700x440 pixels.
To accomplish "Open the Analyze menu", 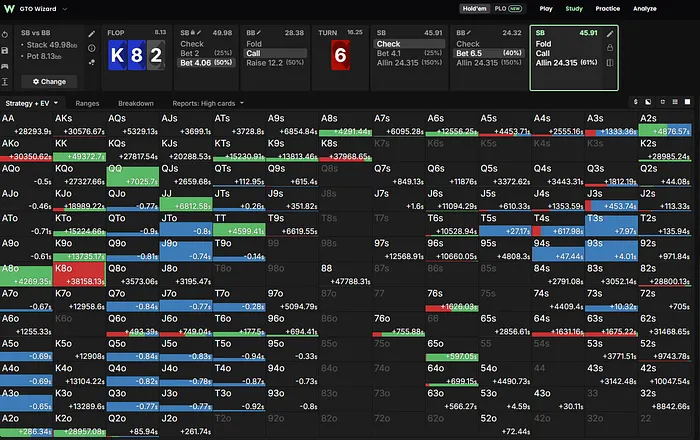I will tap(645, 8).
